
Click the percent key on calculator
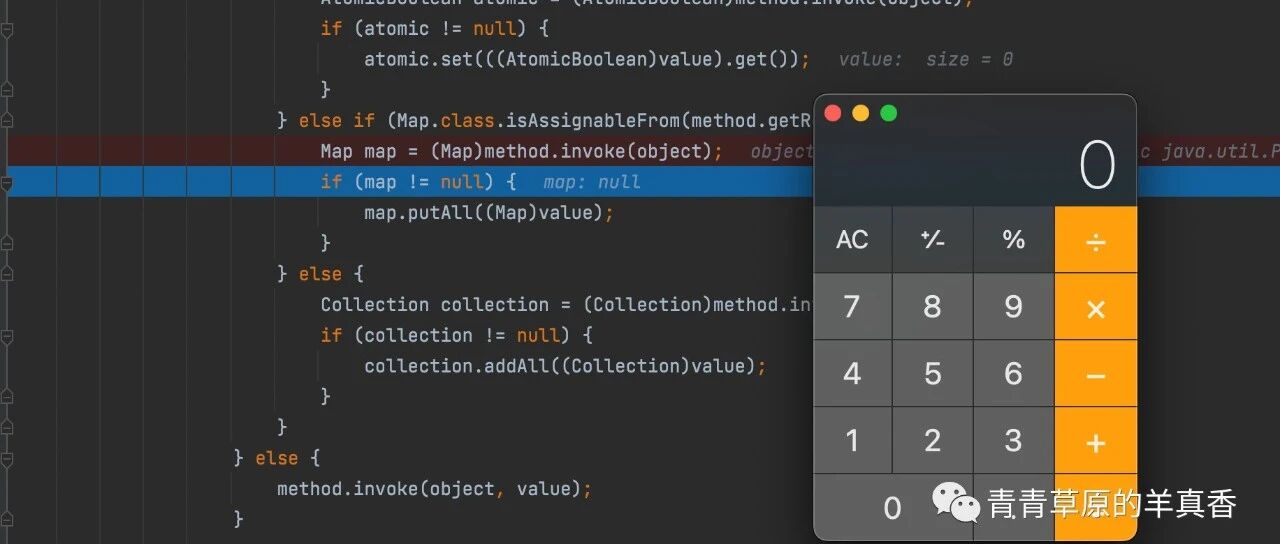pyautogui.click(x=1014, y=240)
